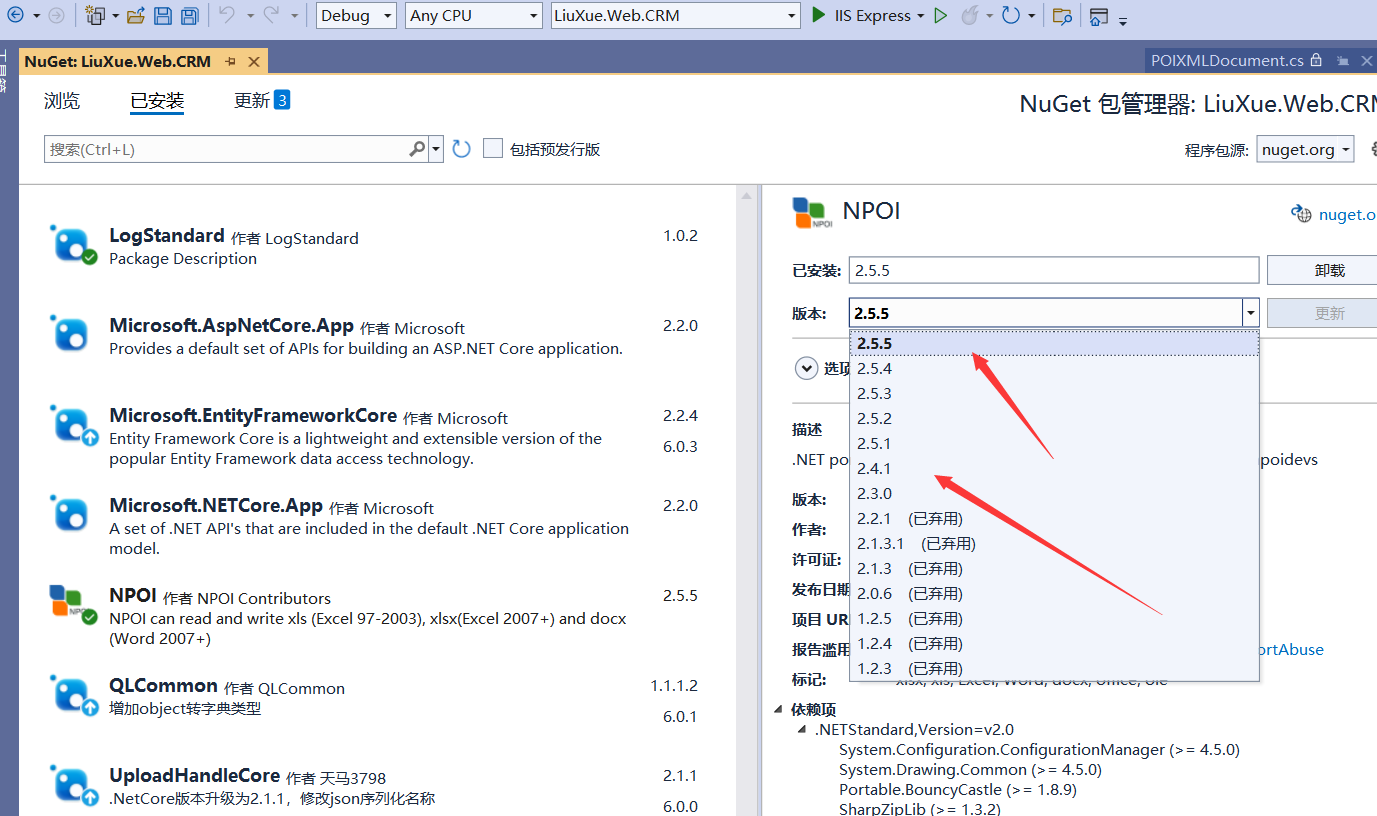1377x816 pixels.
Task: Choose version 2.5.4 from the list
Action: tap(1054, 368)
